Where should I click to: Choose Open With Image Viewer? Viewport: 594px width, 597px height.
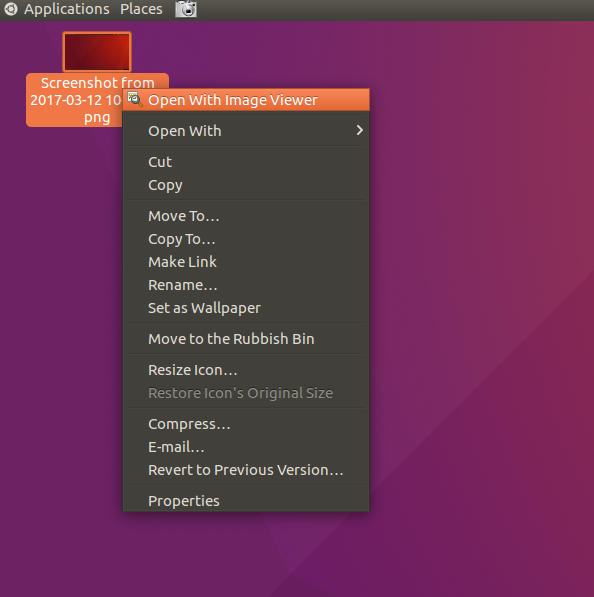click(x=246, y=100)
